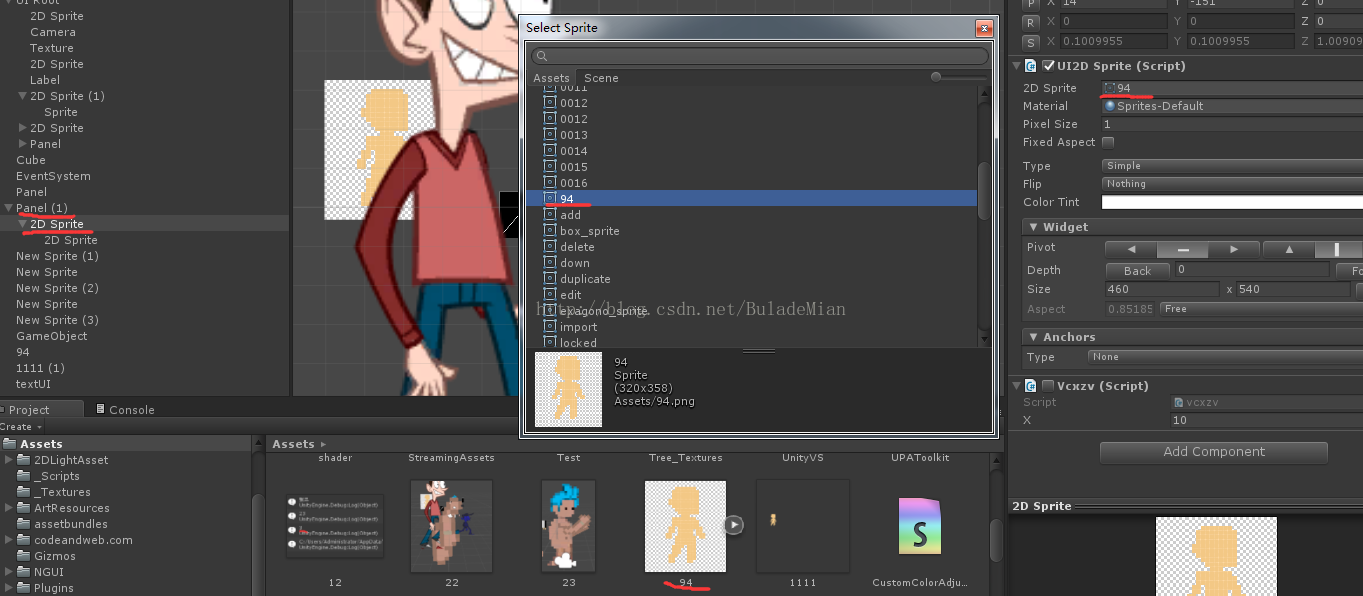Click sprite icon beside 'delete' entry
The image size is (1363, 596).
(x=550, y=247)
